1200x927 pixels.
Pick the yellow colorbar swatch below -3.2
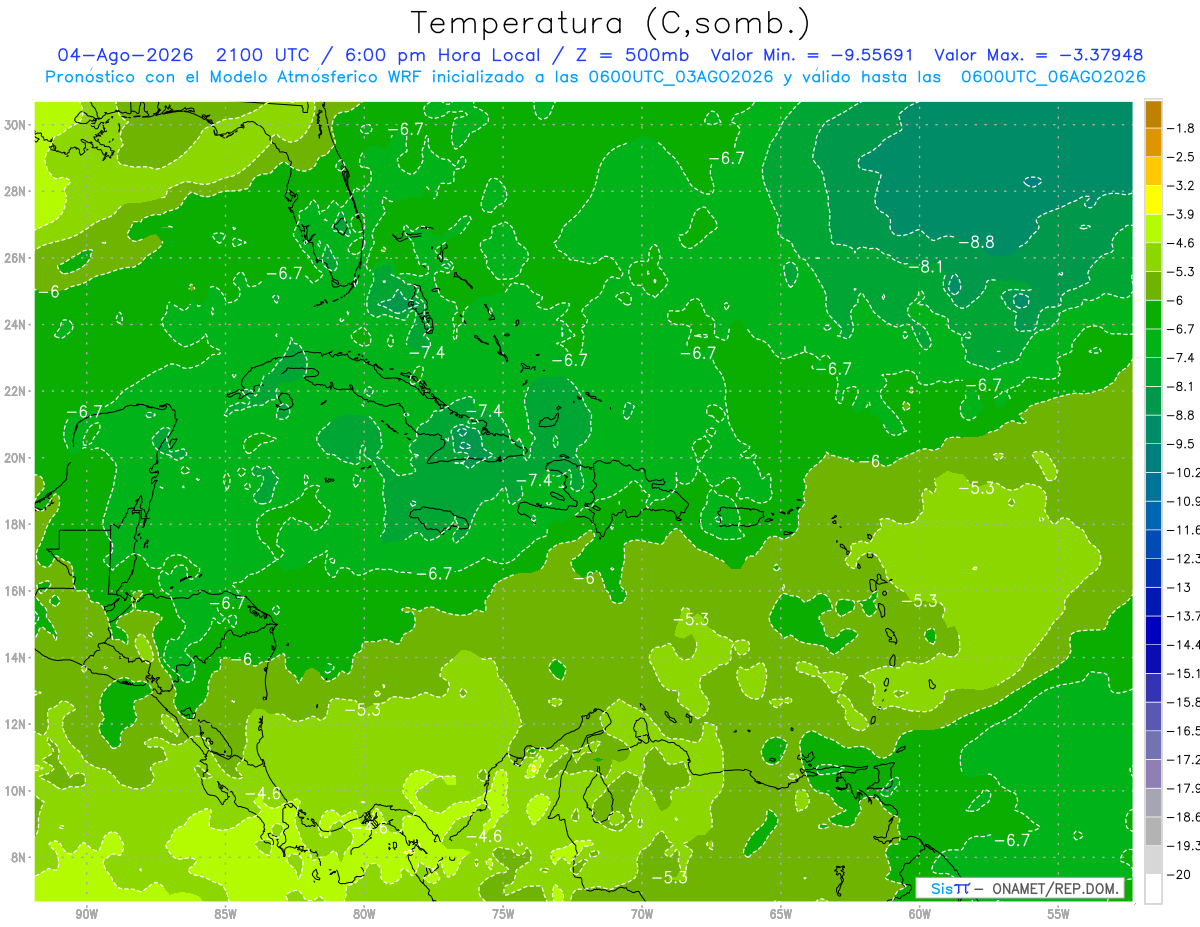1153,200
